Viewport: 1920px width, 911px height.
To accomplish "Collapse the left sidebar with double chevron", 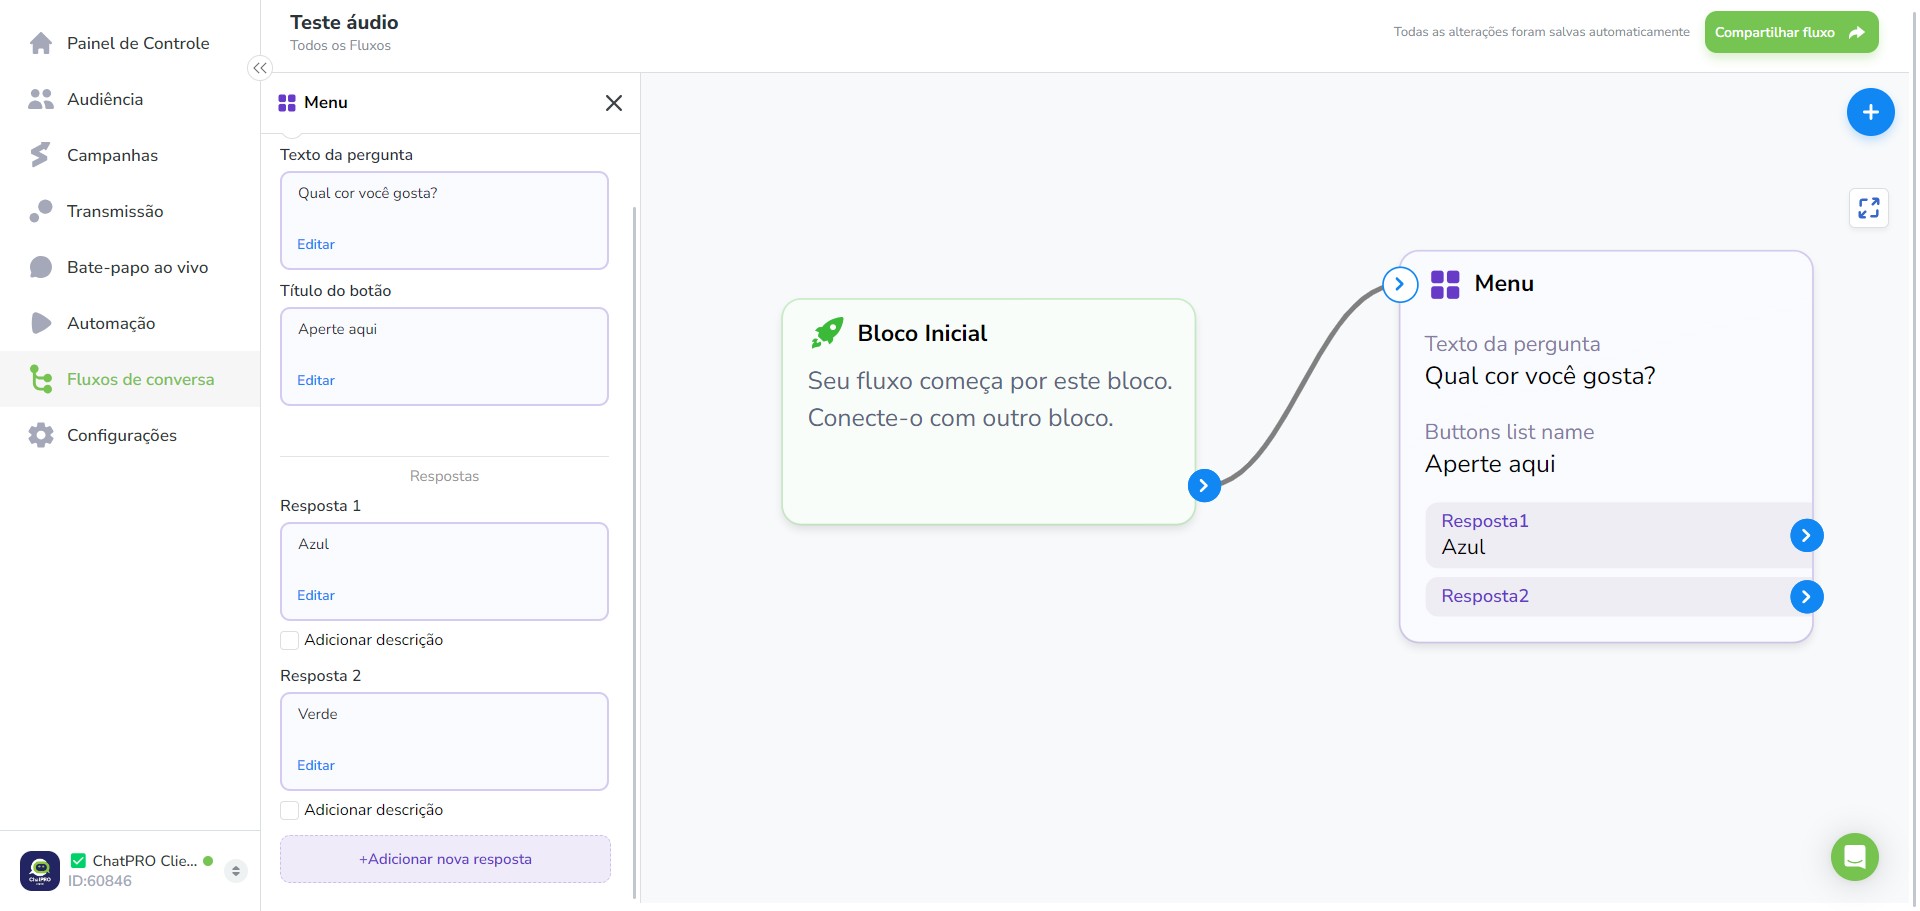I will coord(259,68).
